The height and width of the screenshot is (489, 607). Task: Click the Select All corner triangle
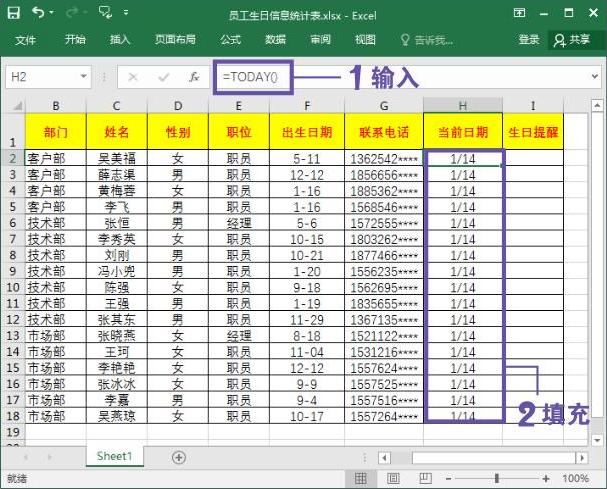tap(17, 105)
